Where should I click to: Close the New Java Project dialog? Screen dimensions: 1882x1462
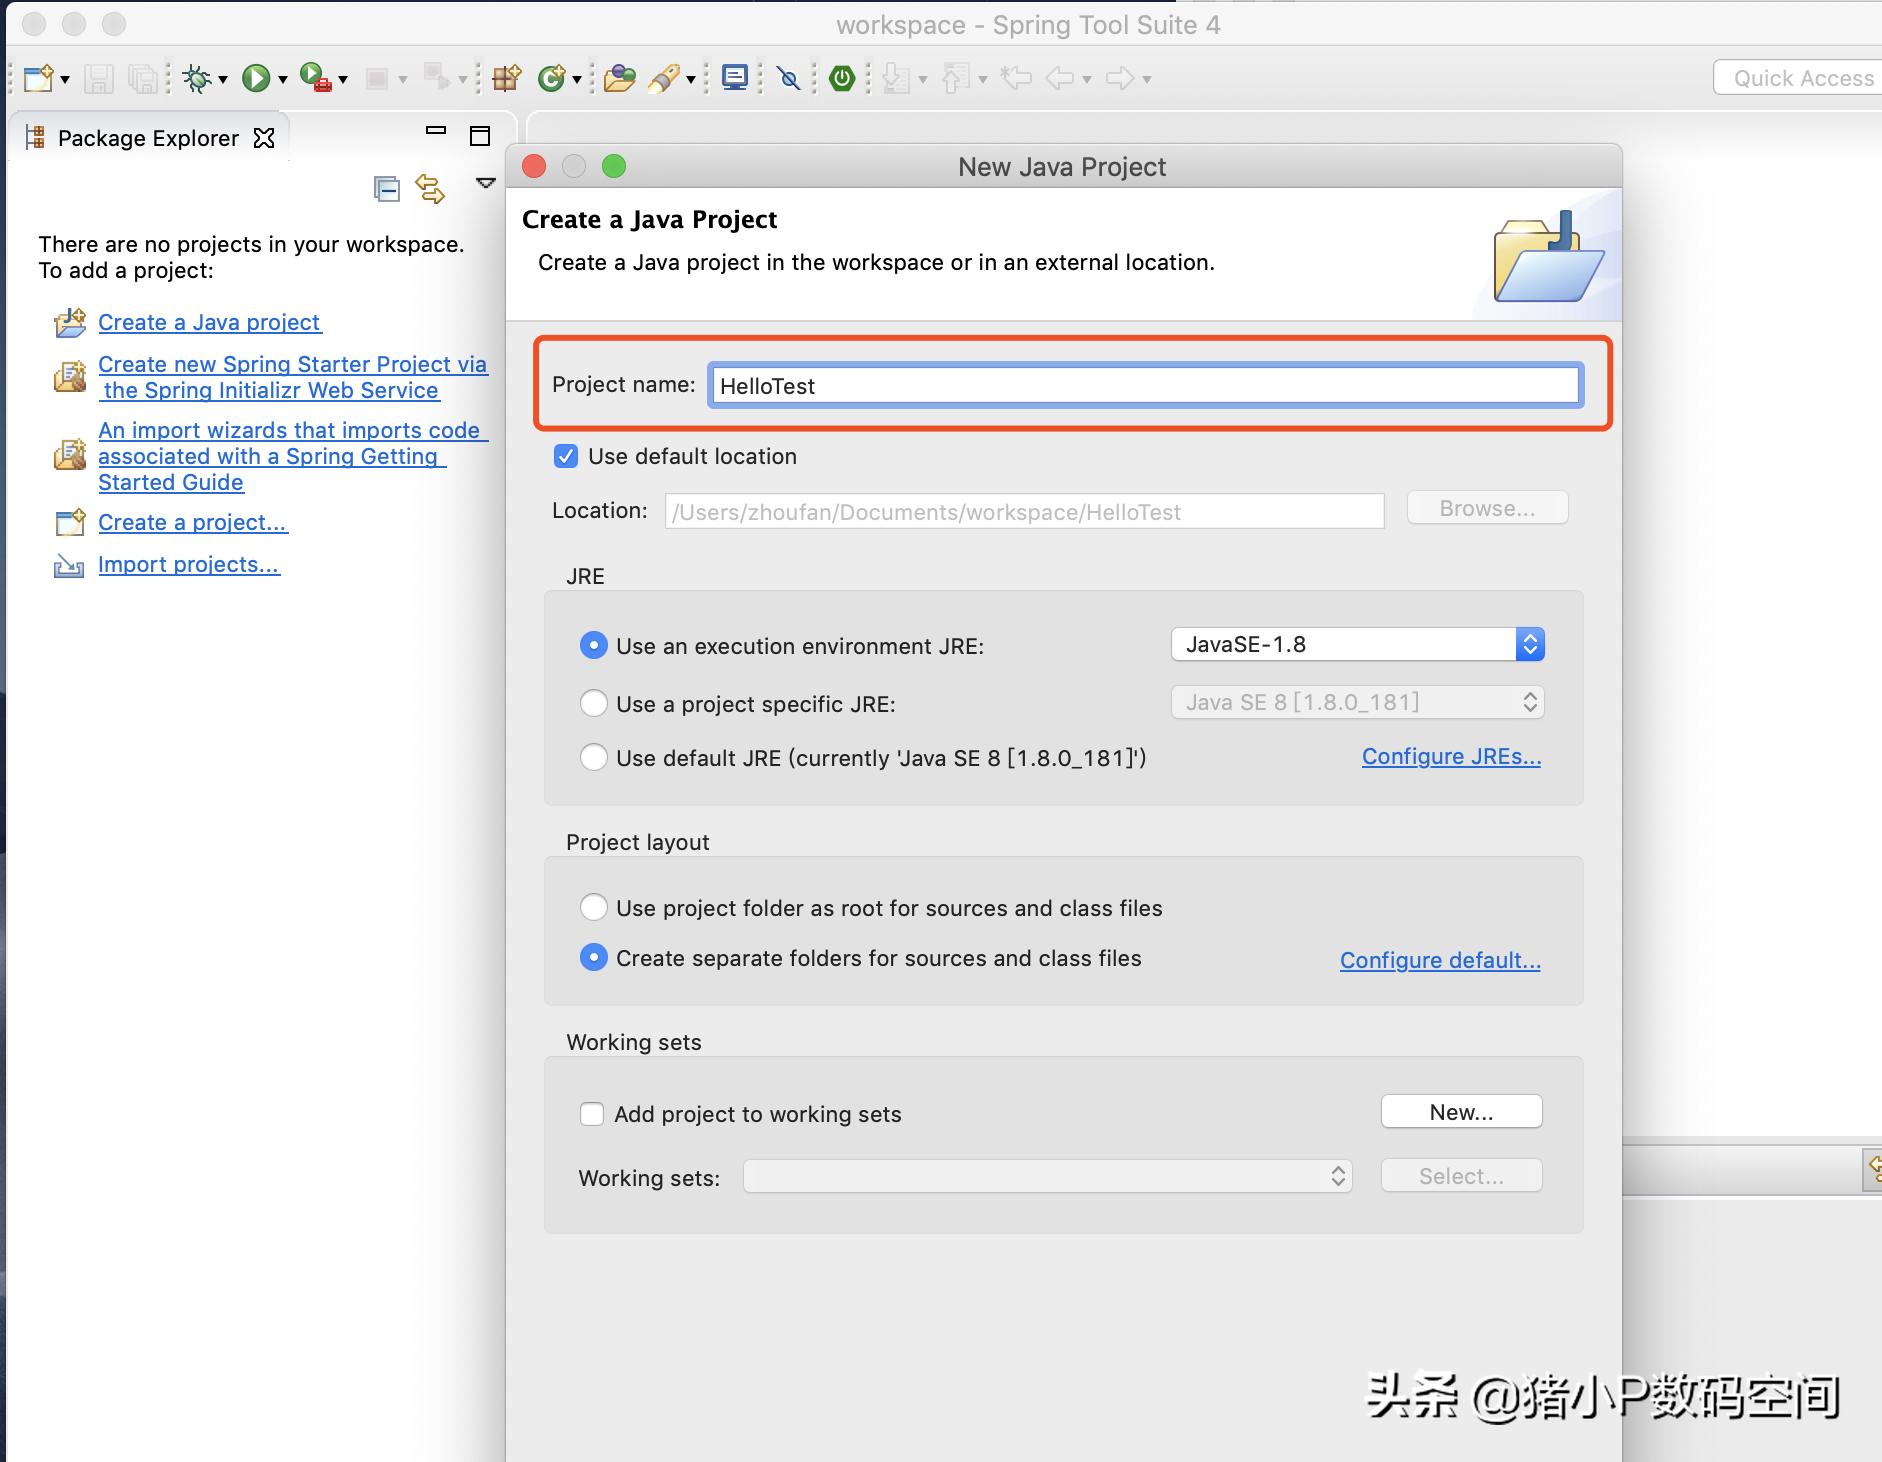(535, 166)
